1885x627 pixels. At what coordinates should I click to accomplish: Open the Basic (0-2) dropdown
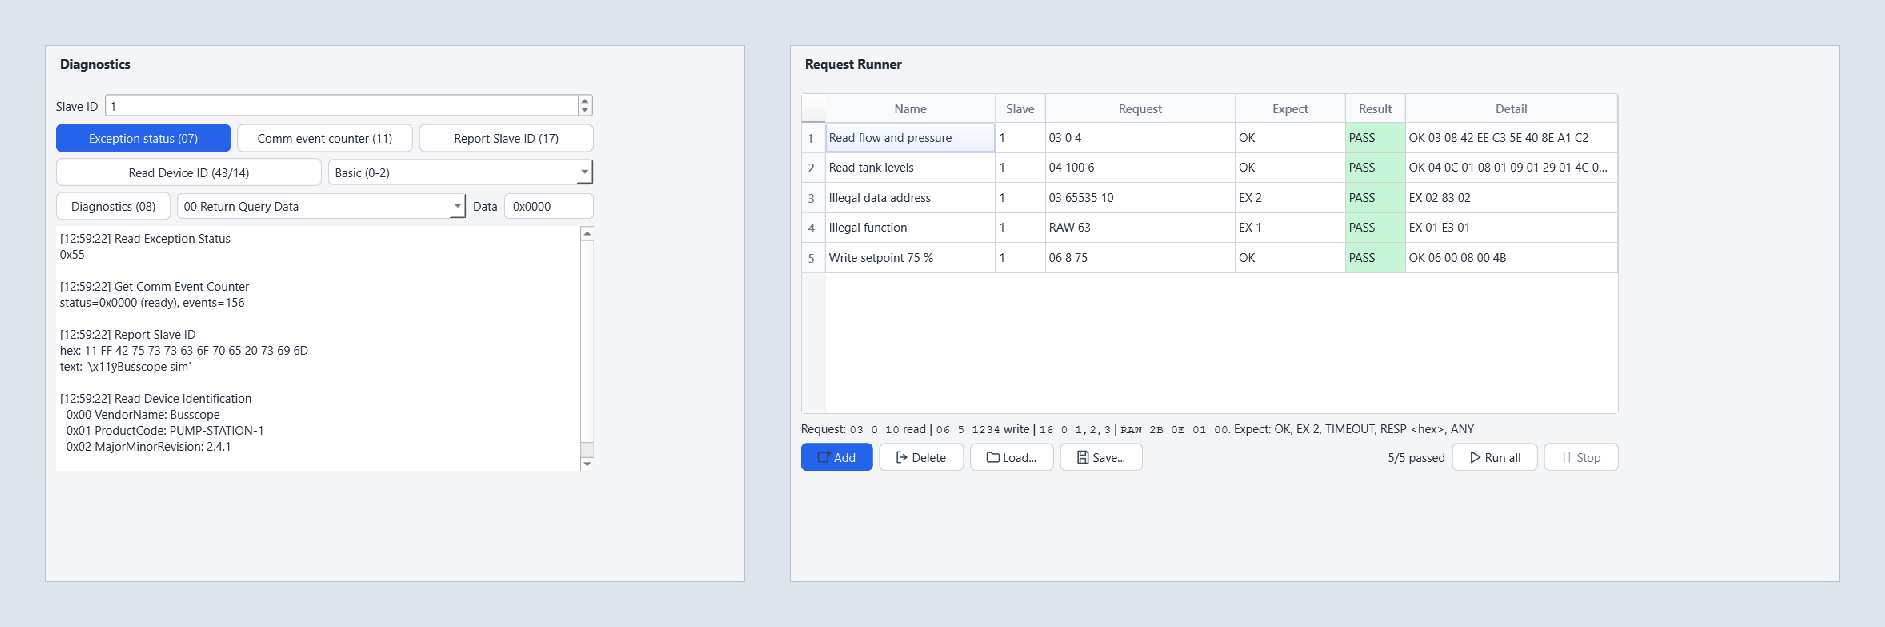click(460, 172)
